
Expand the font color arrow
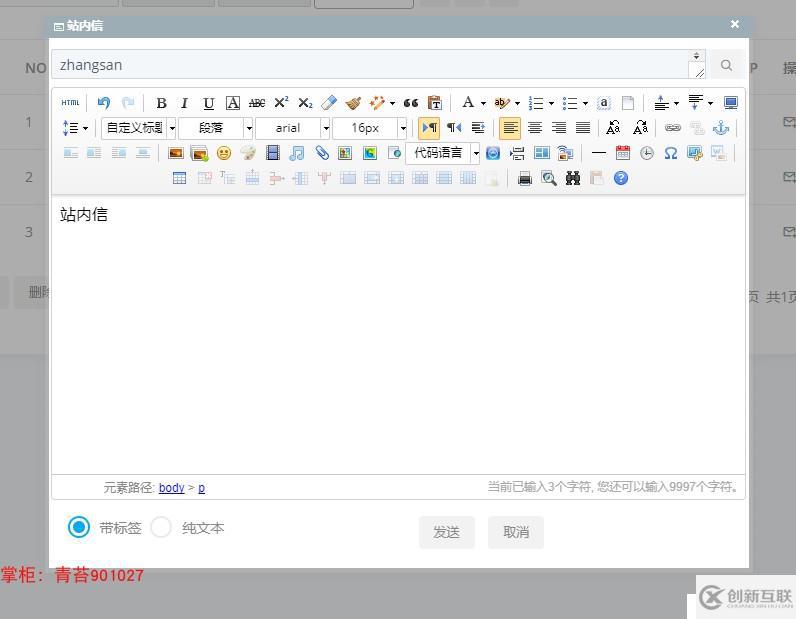(483, 103)
